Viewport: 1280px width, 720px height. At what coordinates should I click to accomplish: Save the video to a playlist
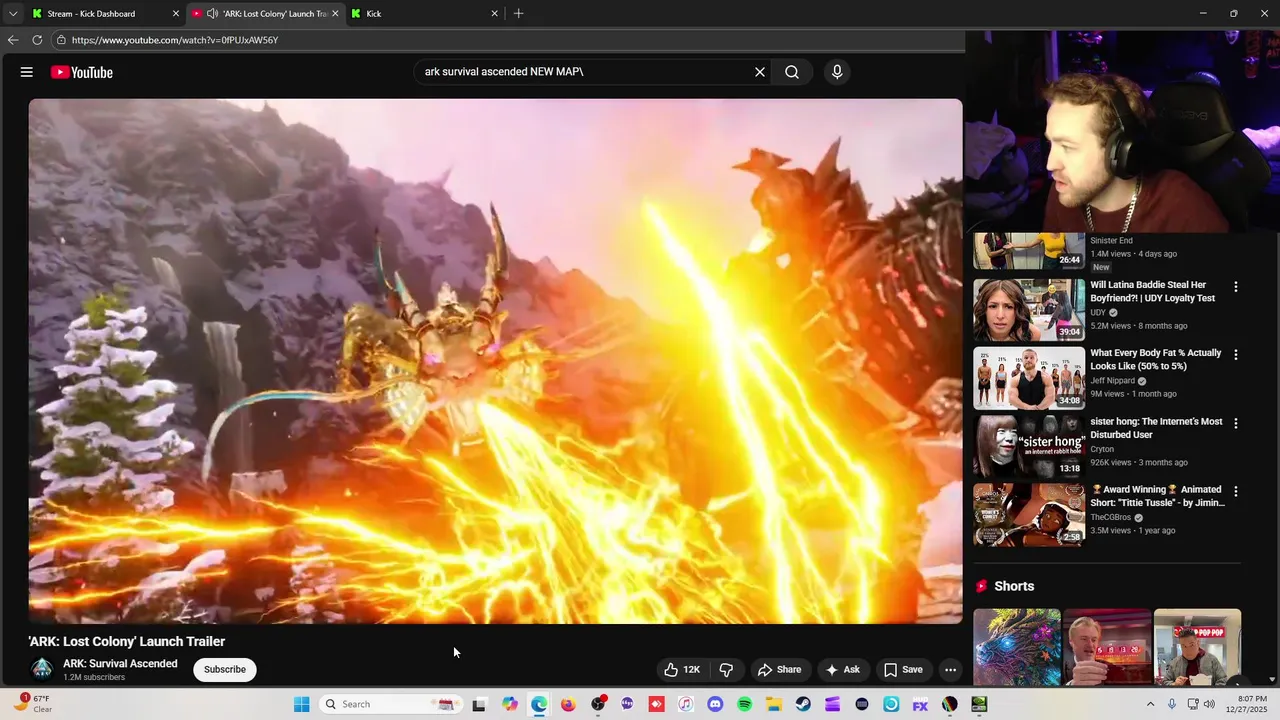[x=903, y=670]
